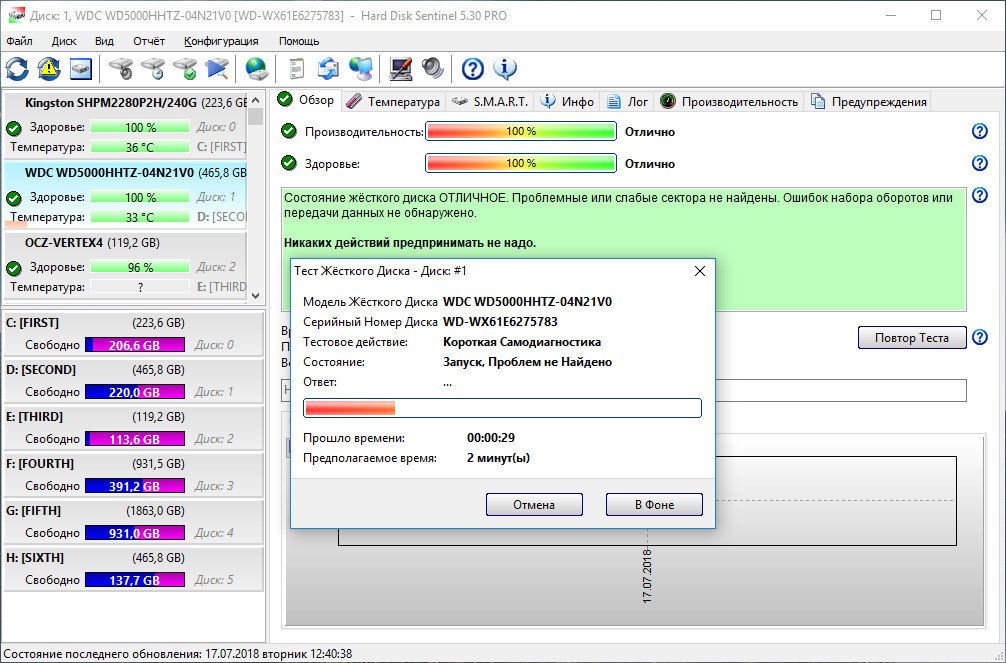This screenshot has height=663, width=1006.
Task: Click the short self-test progress bar
Action: pos(502,408)
